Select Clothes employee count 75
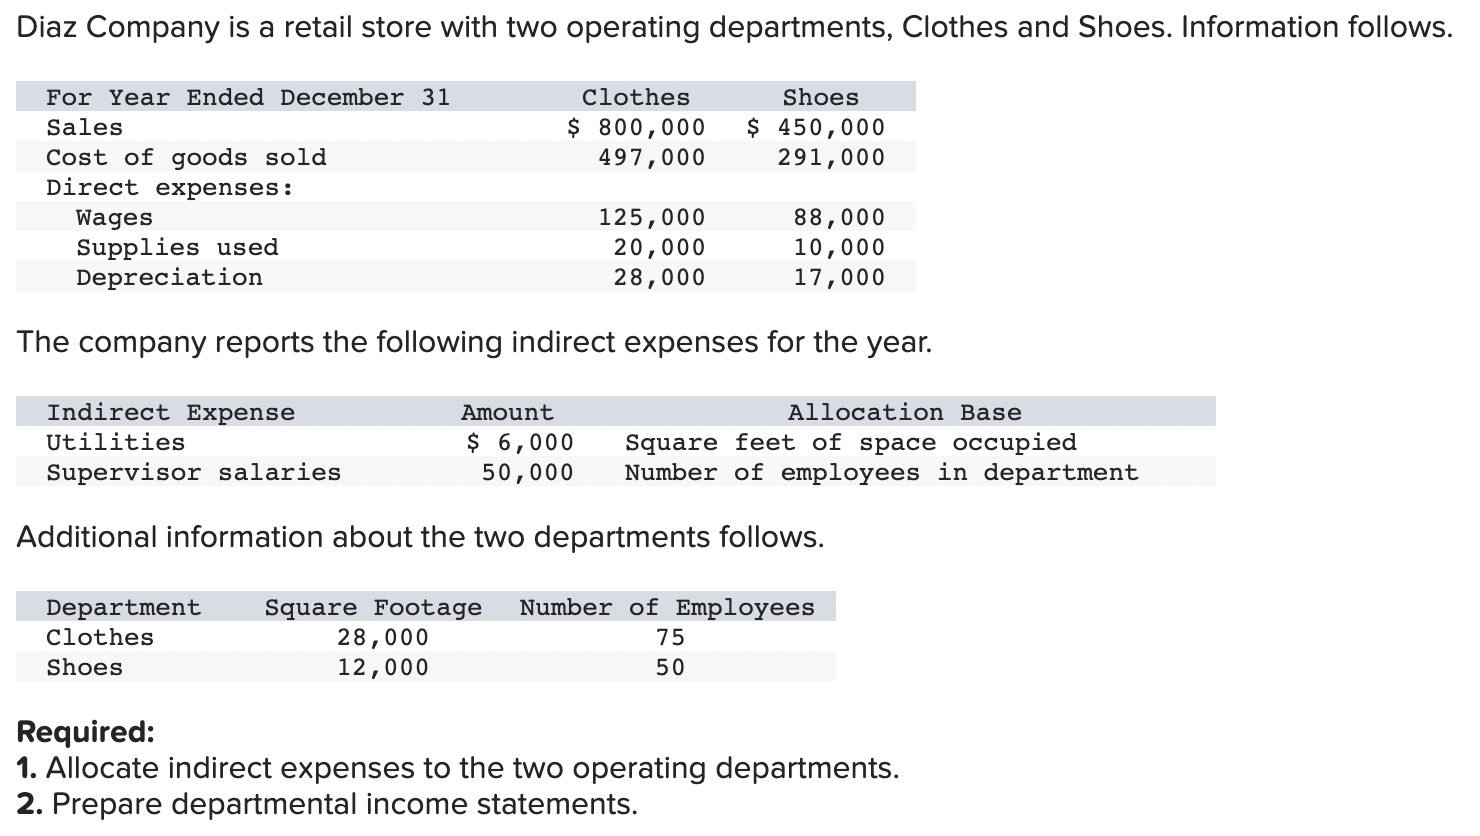The image size is (1480, 836). coord(670,637)
